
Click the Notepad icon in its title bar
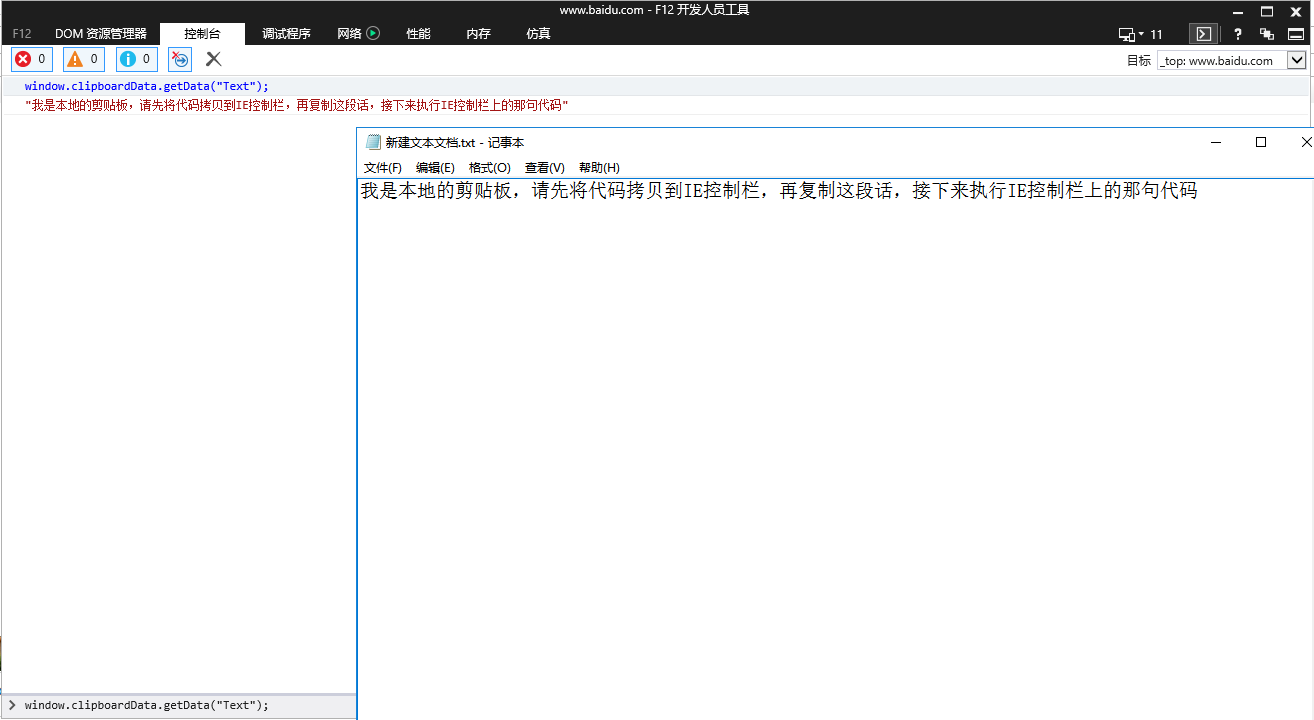coord(374,142)
